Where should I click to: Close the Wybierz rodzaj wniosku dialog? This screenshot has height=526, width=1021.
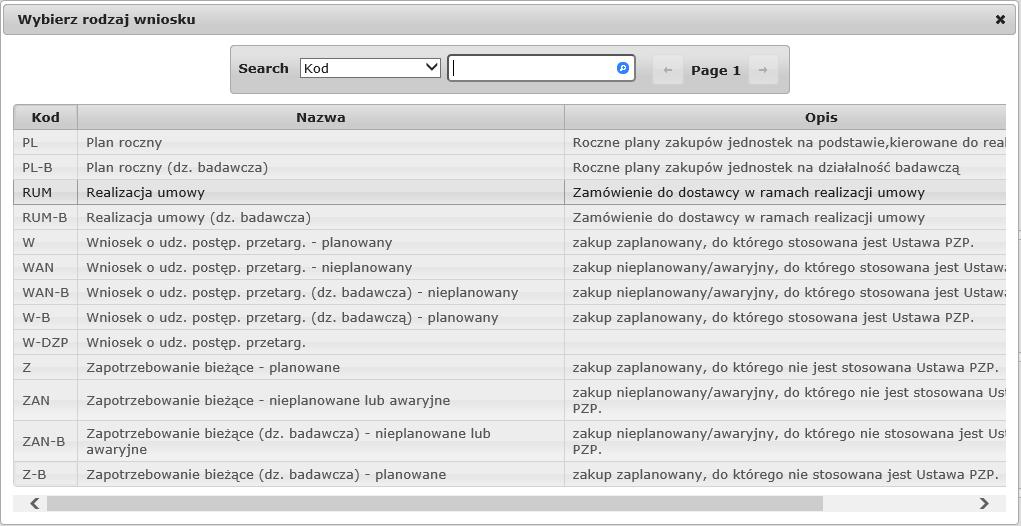pyautogui.click(x=1000, y=20)
